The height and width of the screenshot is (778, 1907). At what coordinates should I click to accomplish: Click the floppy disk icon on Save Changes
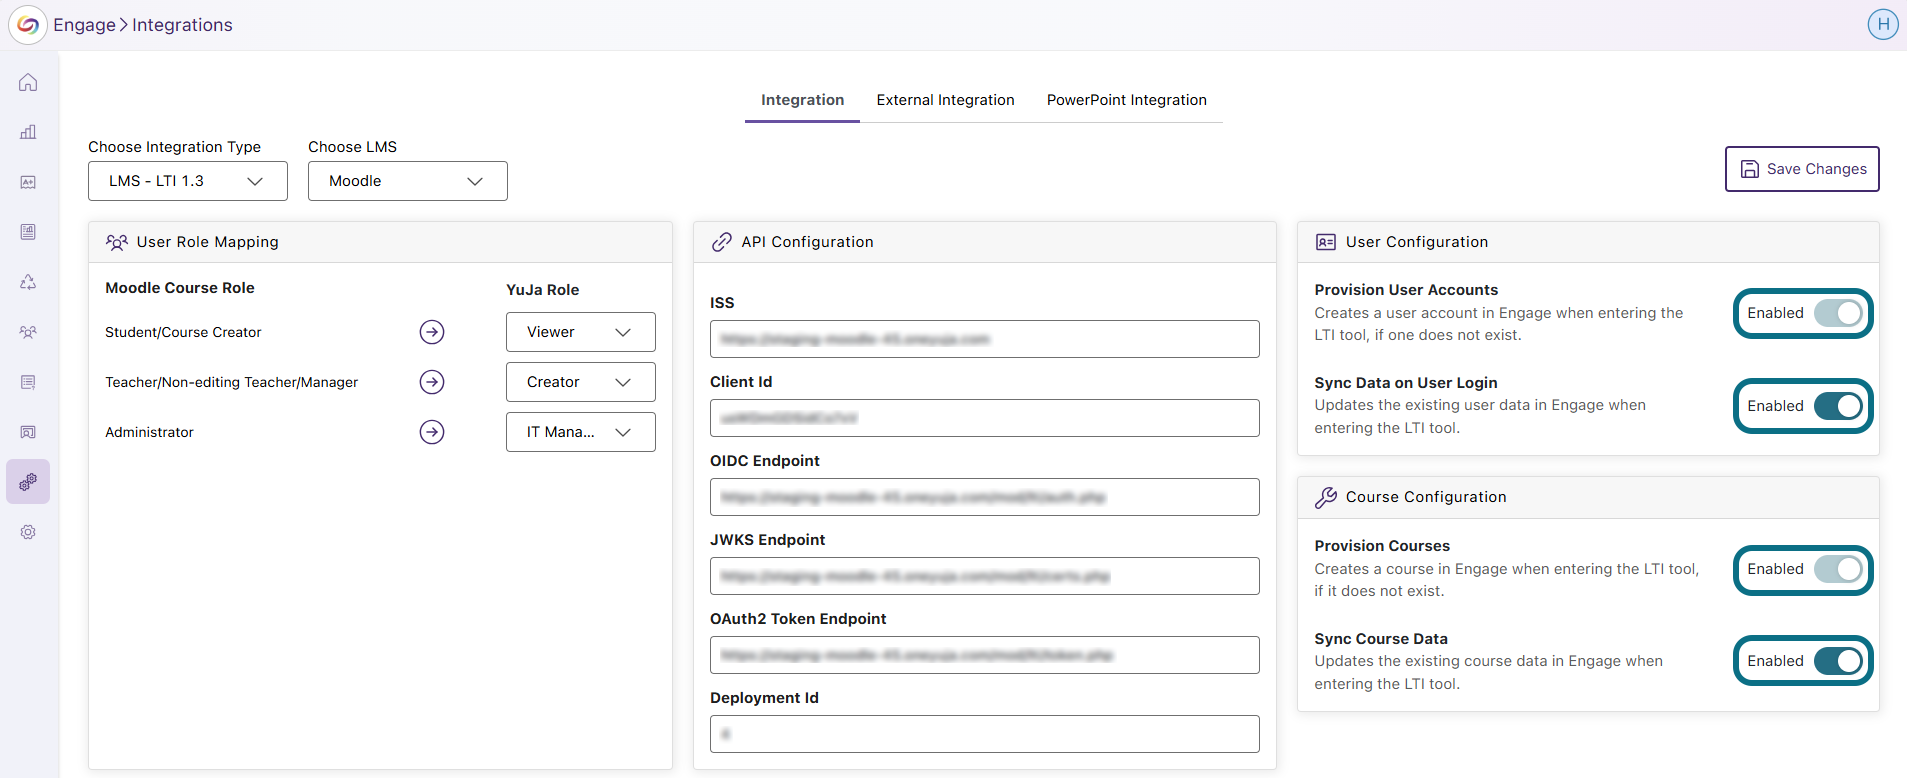[x=1750, y=169]
